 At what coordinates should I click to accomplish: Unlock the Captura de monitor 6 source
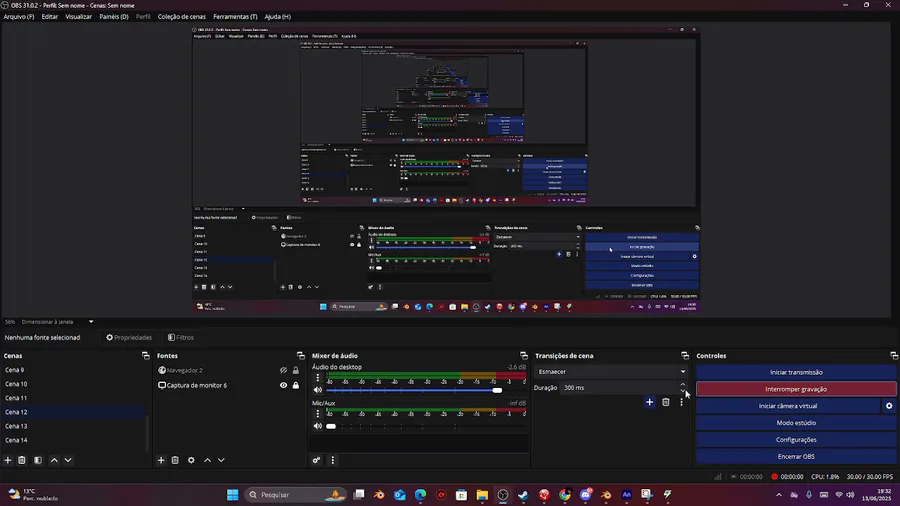pyautogui.click(x=296, y=386)
